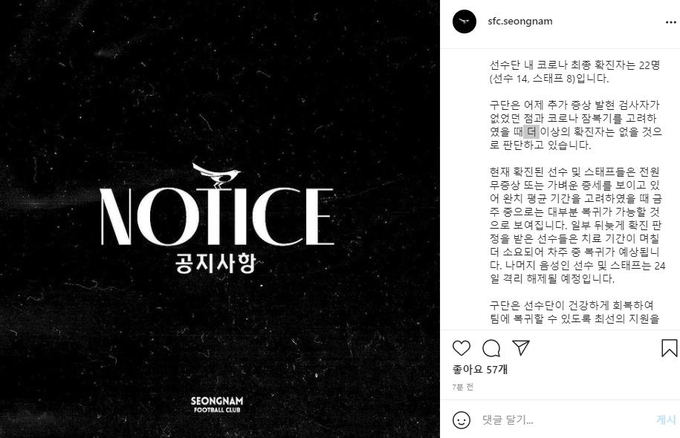Click caption's first line about 22명

(575, 65)
